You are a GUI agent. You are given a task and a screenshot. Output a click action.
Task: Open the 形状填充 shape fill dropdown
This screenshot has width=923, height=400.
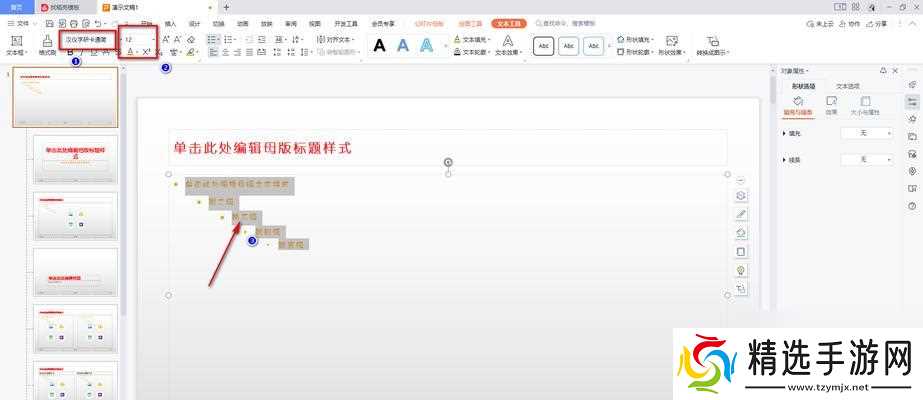[x=635, y=39]
